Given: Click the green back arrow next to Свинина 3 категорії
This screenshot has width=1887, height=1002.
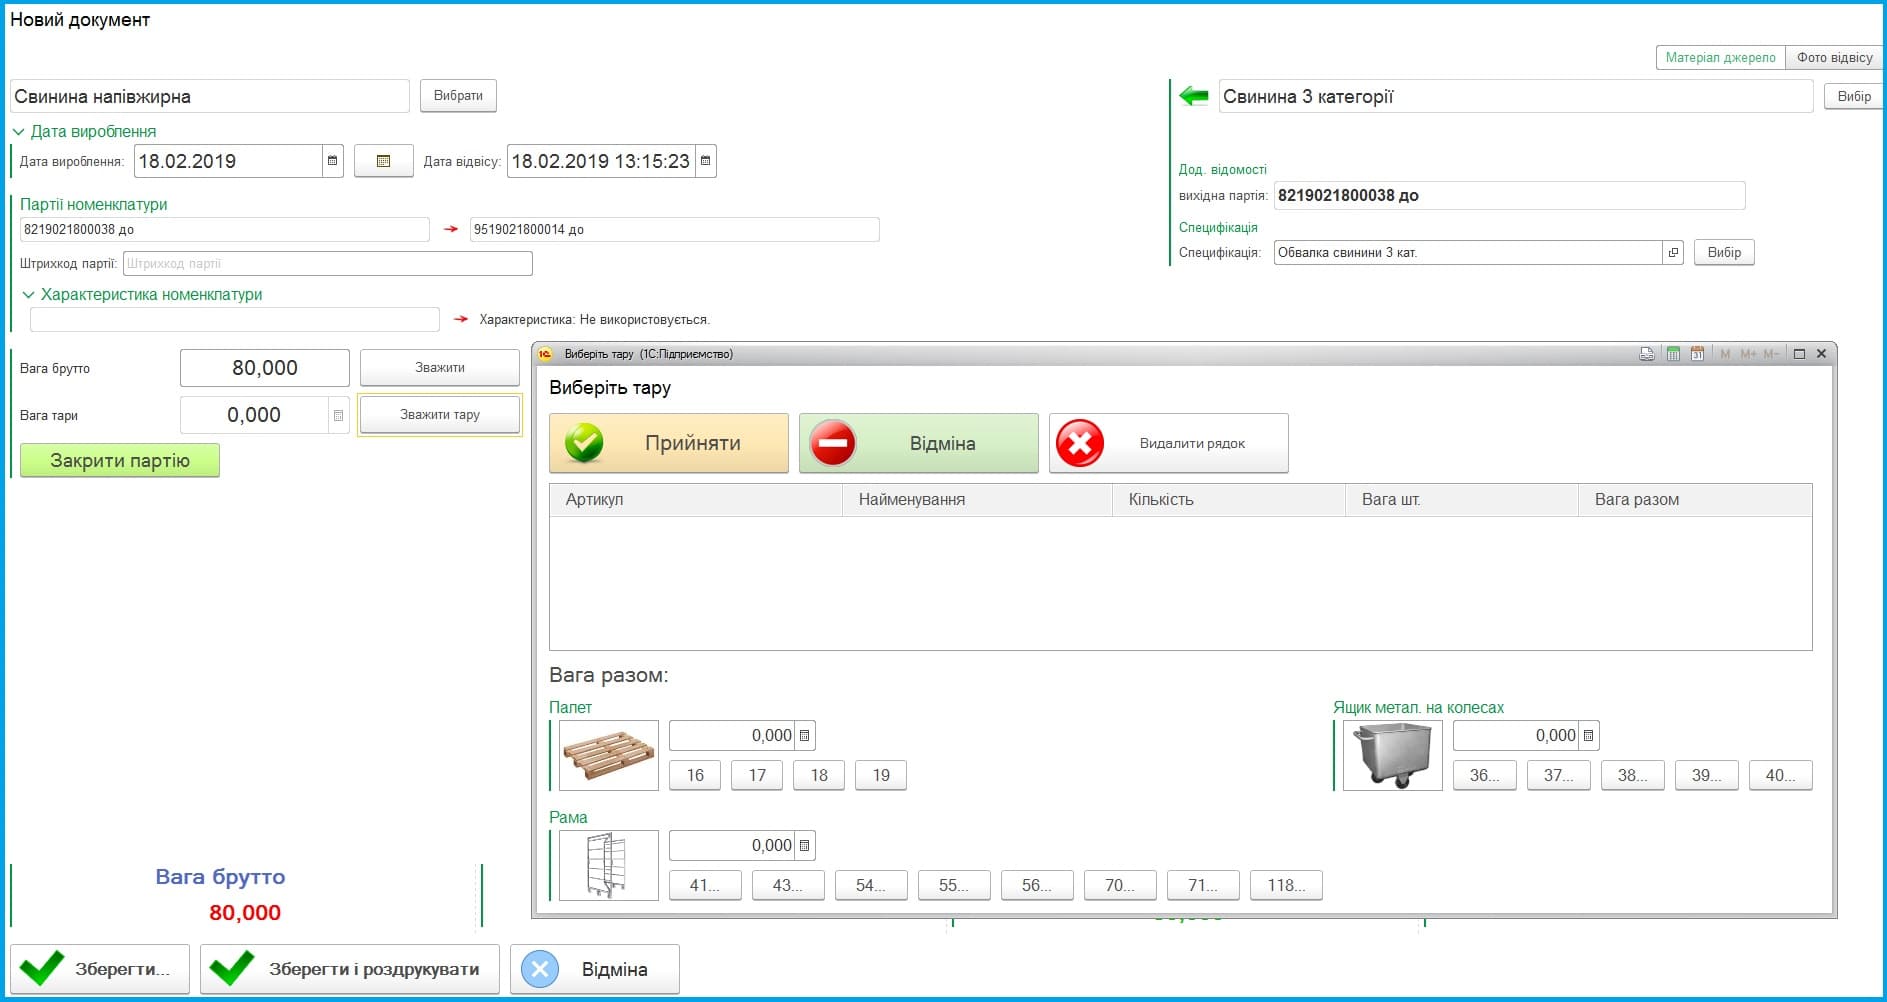Looking at the screenshot, I should [x=1194, y=96].
